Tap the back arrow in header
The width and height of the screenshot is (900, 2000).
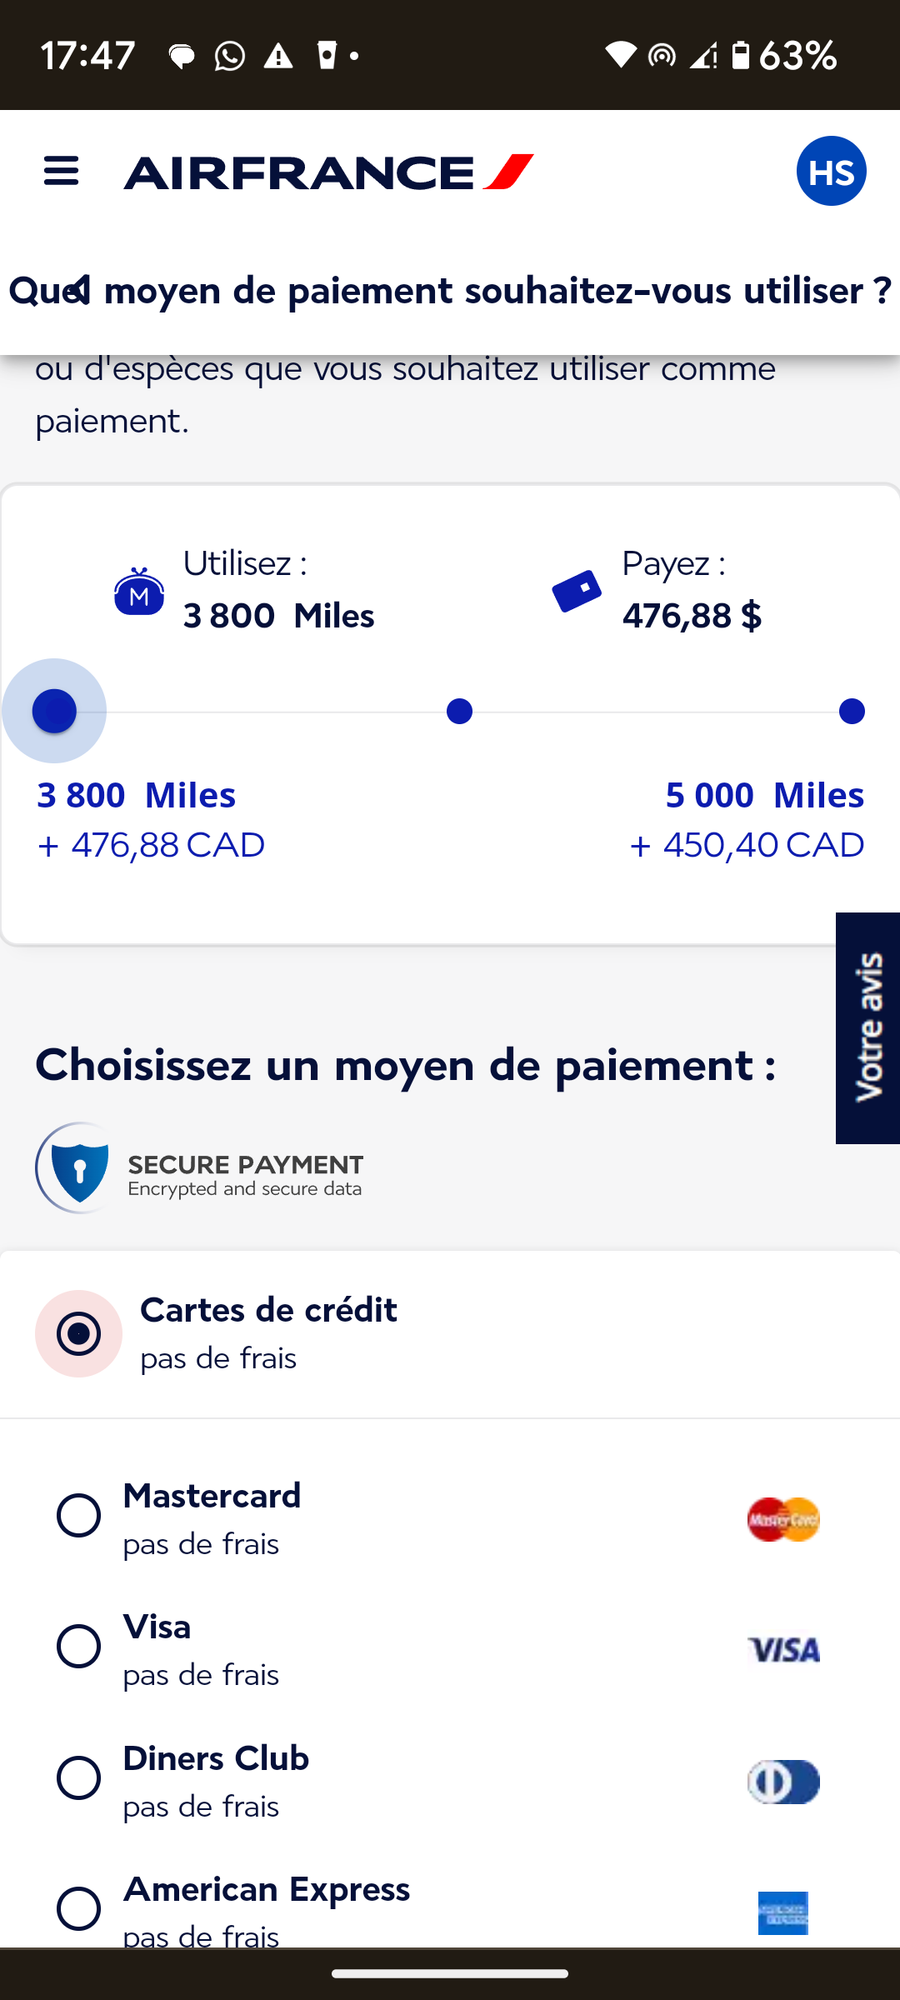(78, 289)
